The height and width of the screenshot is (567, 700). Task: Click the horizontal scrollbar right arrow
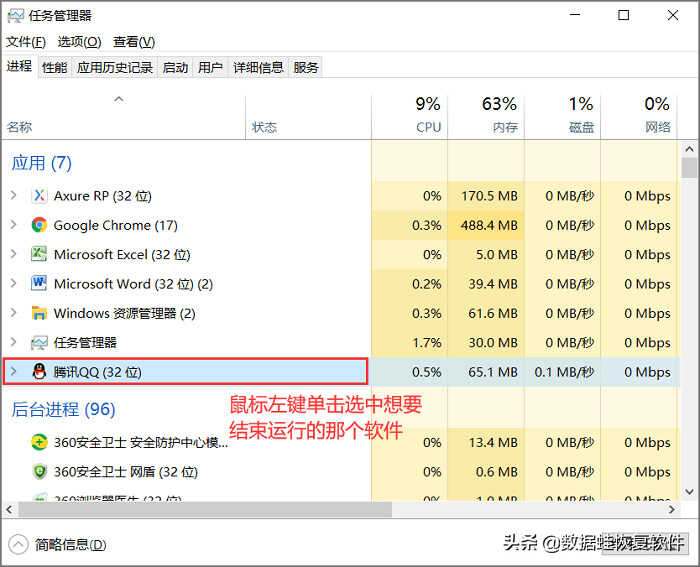(x=672, y=509)
